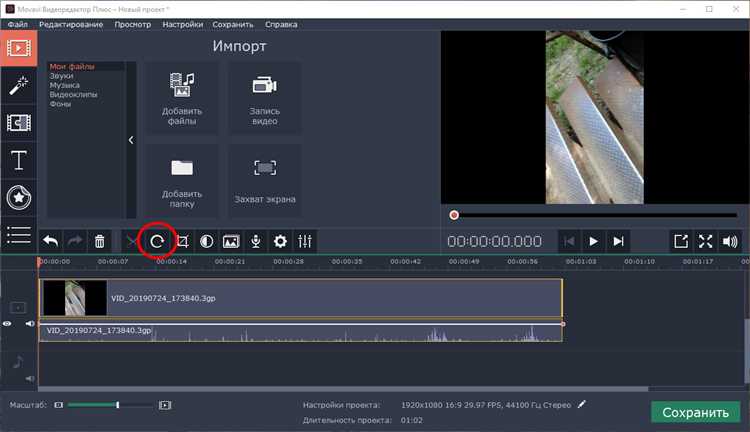Edit project settings with pencil icon

pyautogui.click(x=582, y=405)
